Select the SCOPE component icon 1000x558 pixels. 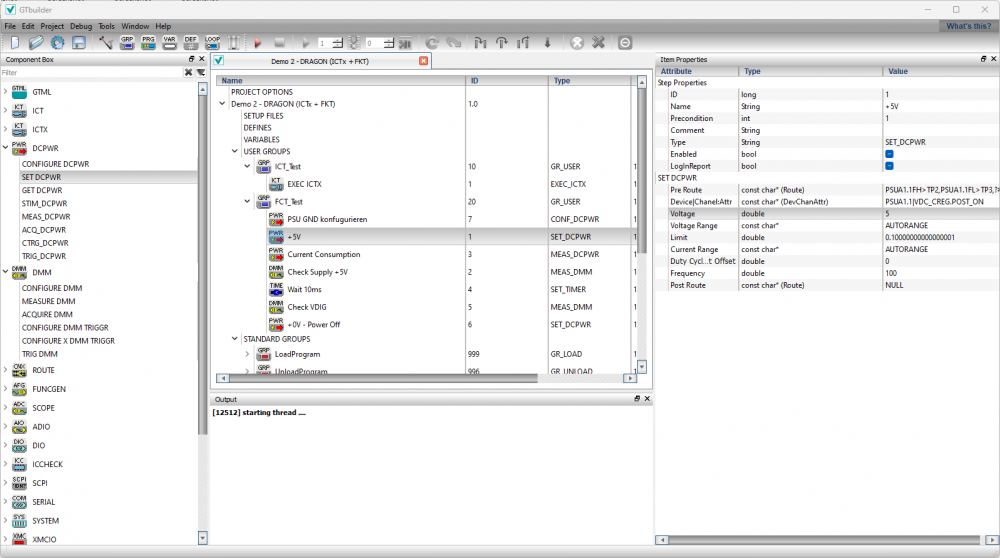[19, 408]
